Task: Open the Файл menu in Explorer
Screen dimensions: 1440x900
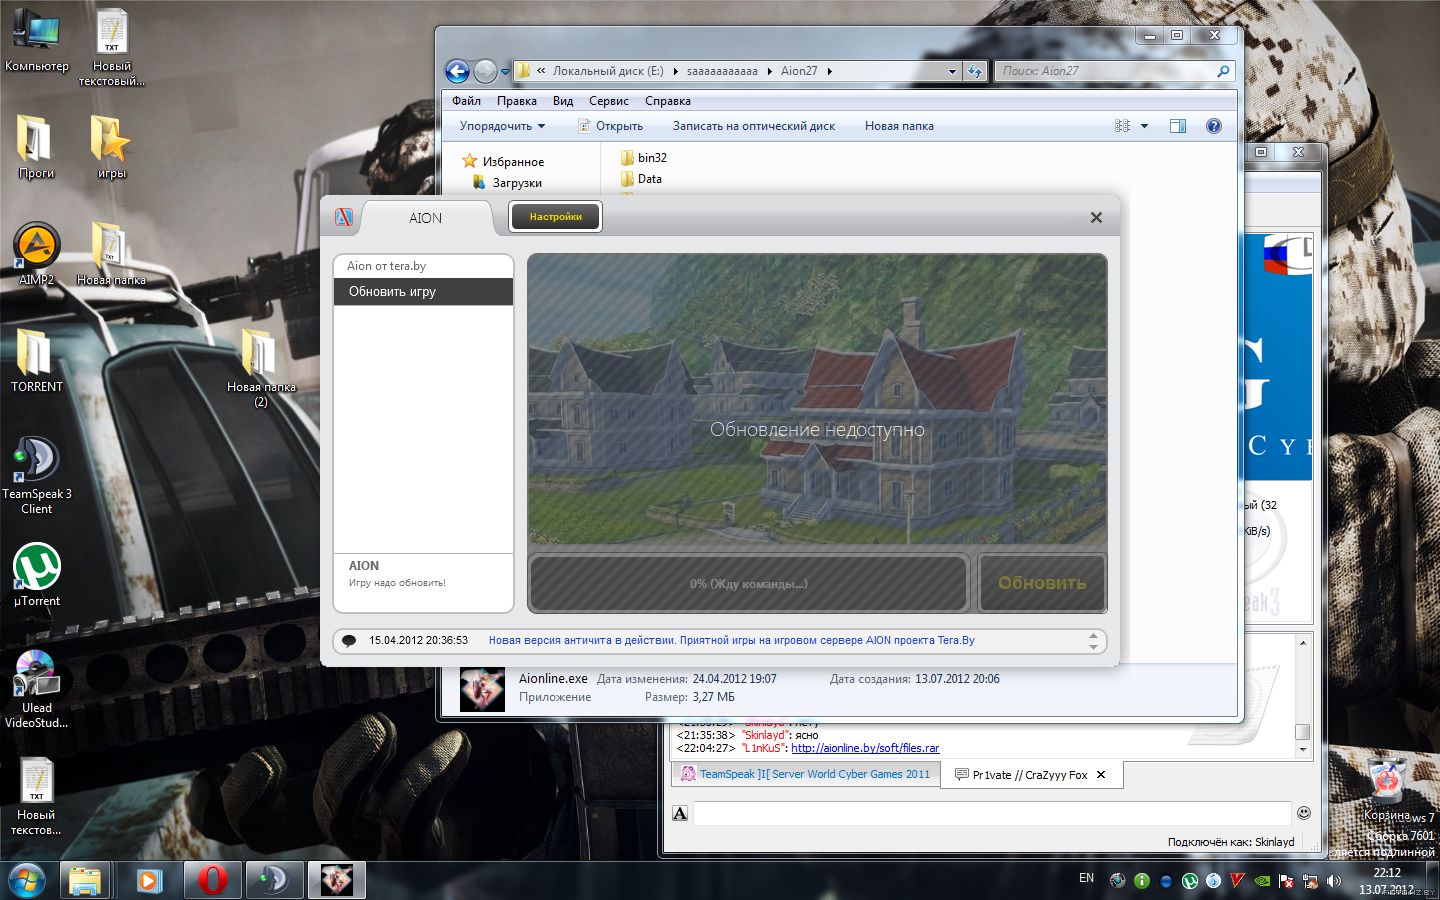Action: (x=466, y=101)
